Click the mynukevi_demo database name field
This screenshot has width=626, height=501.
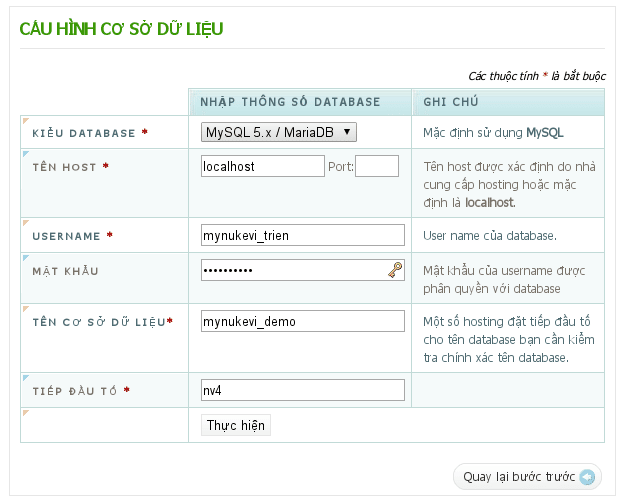point(302,321)
